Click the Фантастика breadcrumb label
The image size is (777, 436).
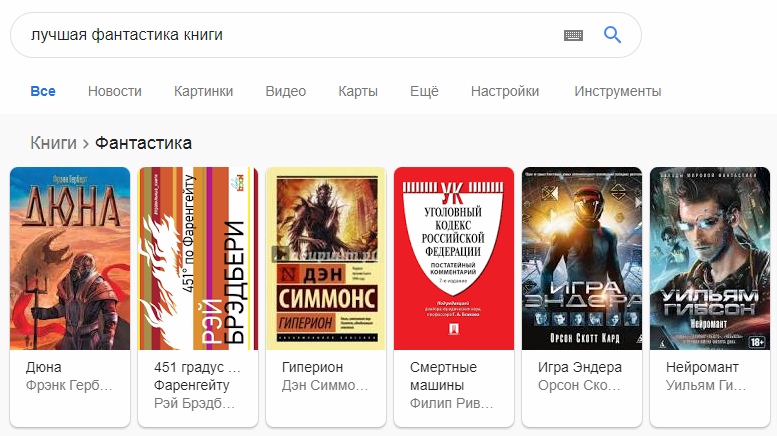pyautogui.click(x=143, y=143)
